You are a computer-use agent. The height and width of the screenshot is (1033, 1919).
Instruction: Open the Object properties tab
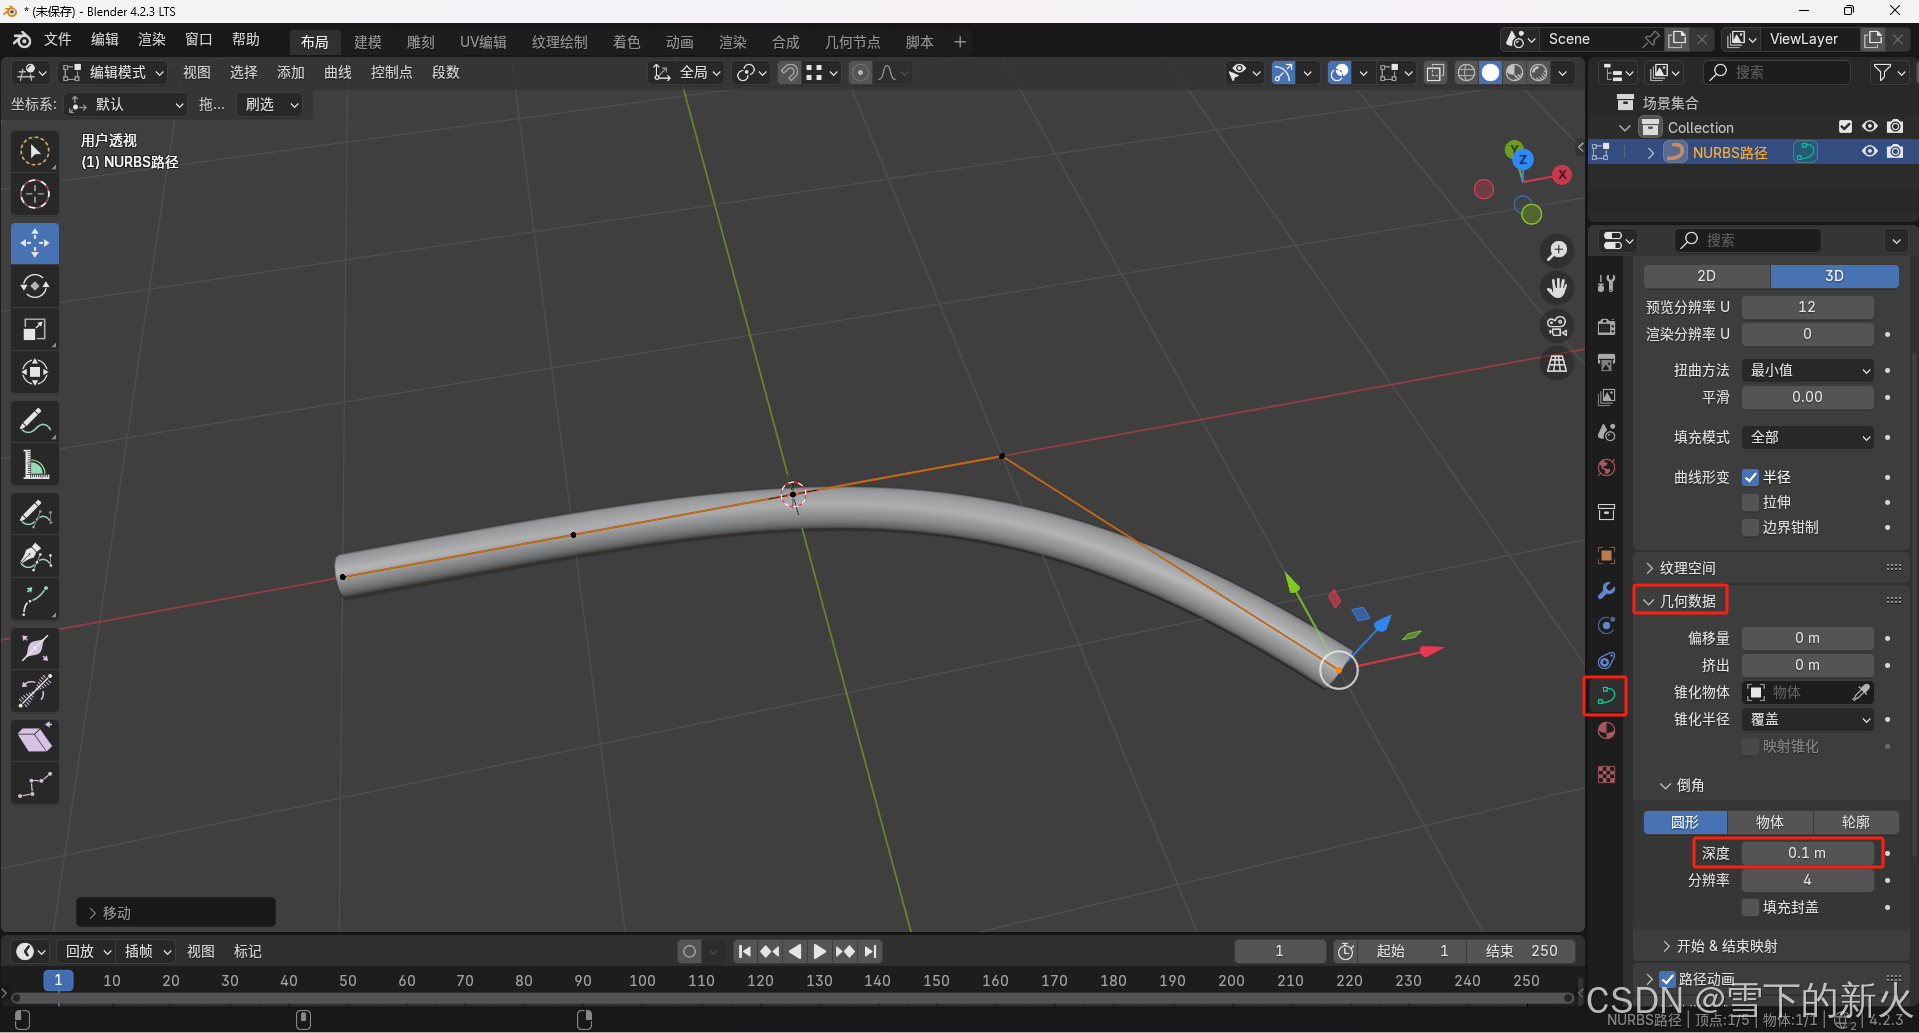[1606, 555]
